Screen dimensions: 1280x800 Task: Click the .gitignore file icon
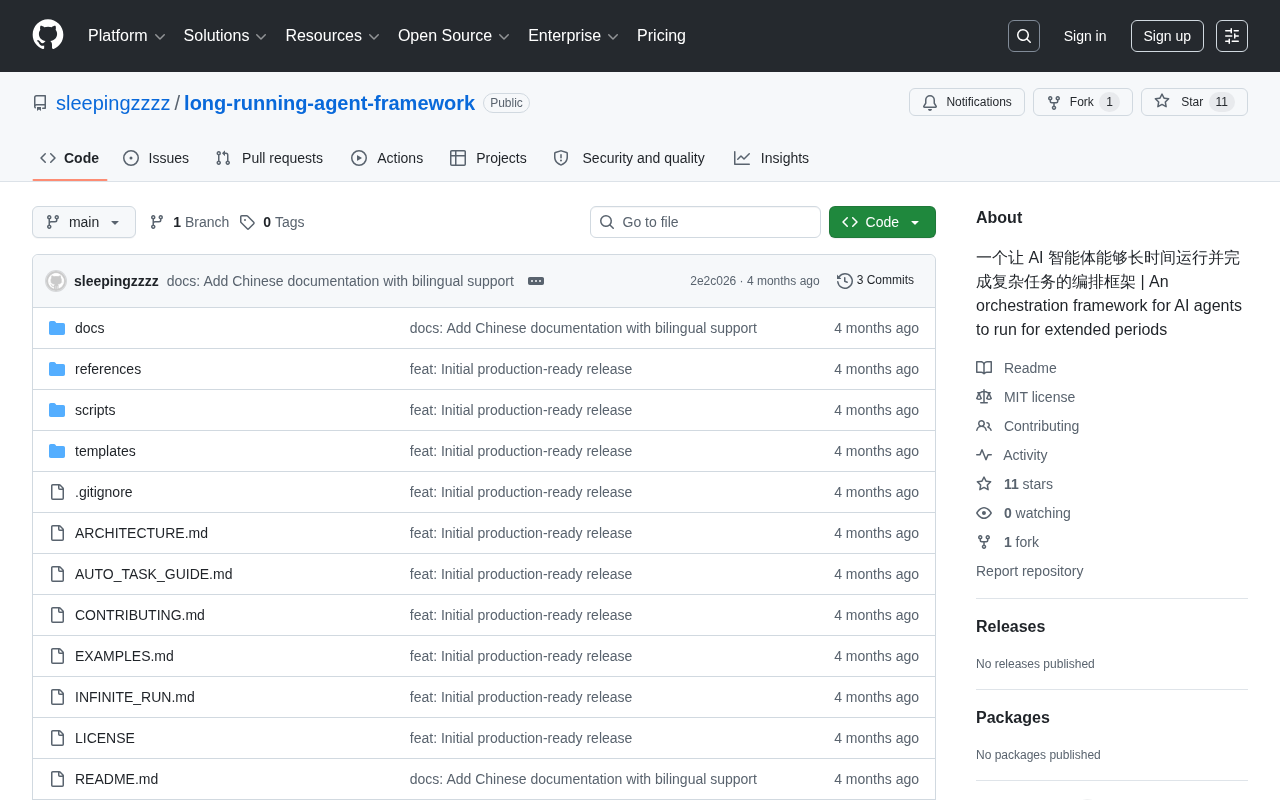pos(57,492)
